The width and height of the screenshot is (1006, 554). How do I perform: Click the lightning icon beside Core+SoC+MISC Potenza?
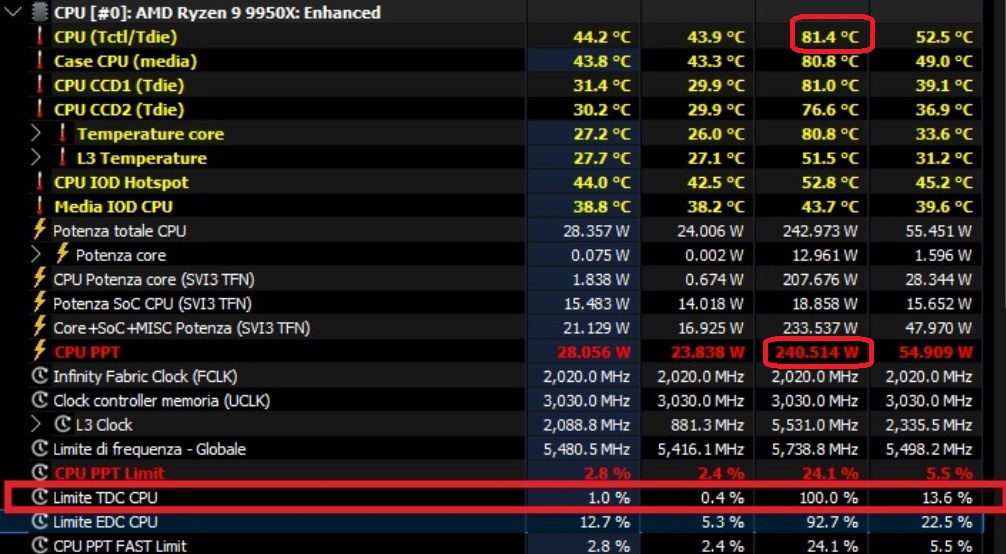[40, 326]
